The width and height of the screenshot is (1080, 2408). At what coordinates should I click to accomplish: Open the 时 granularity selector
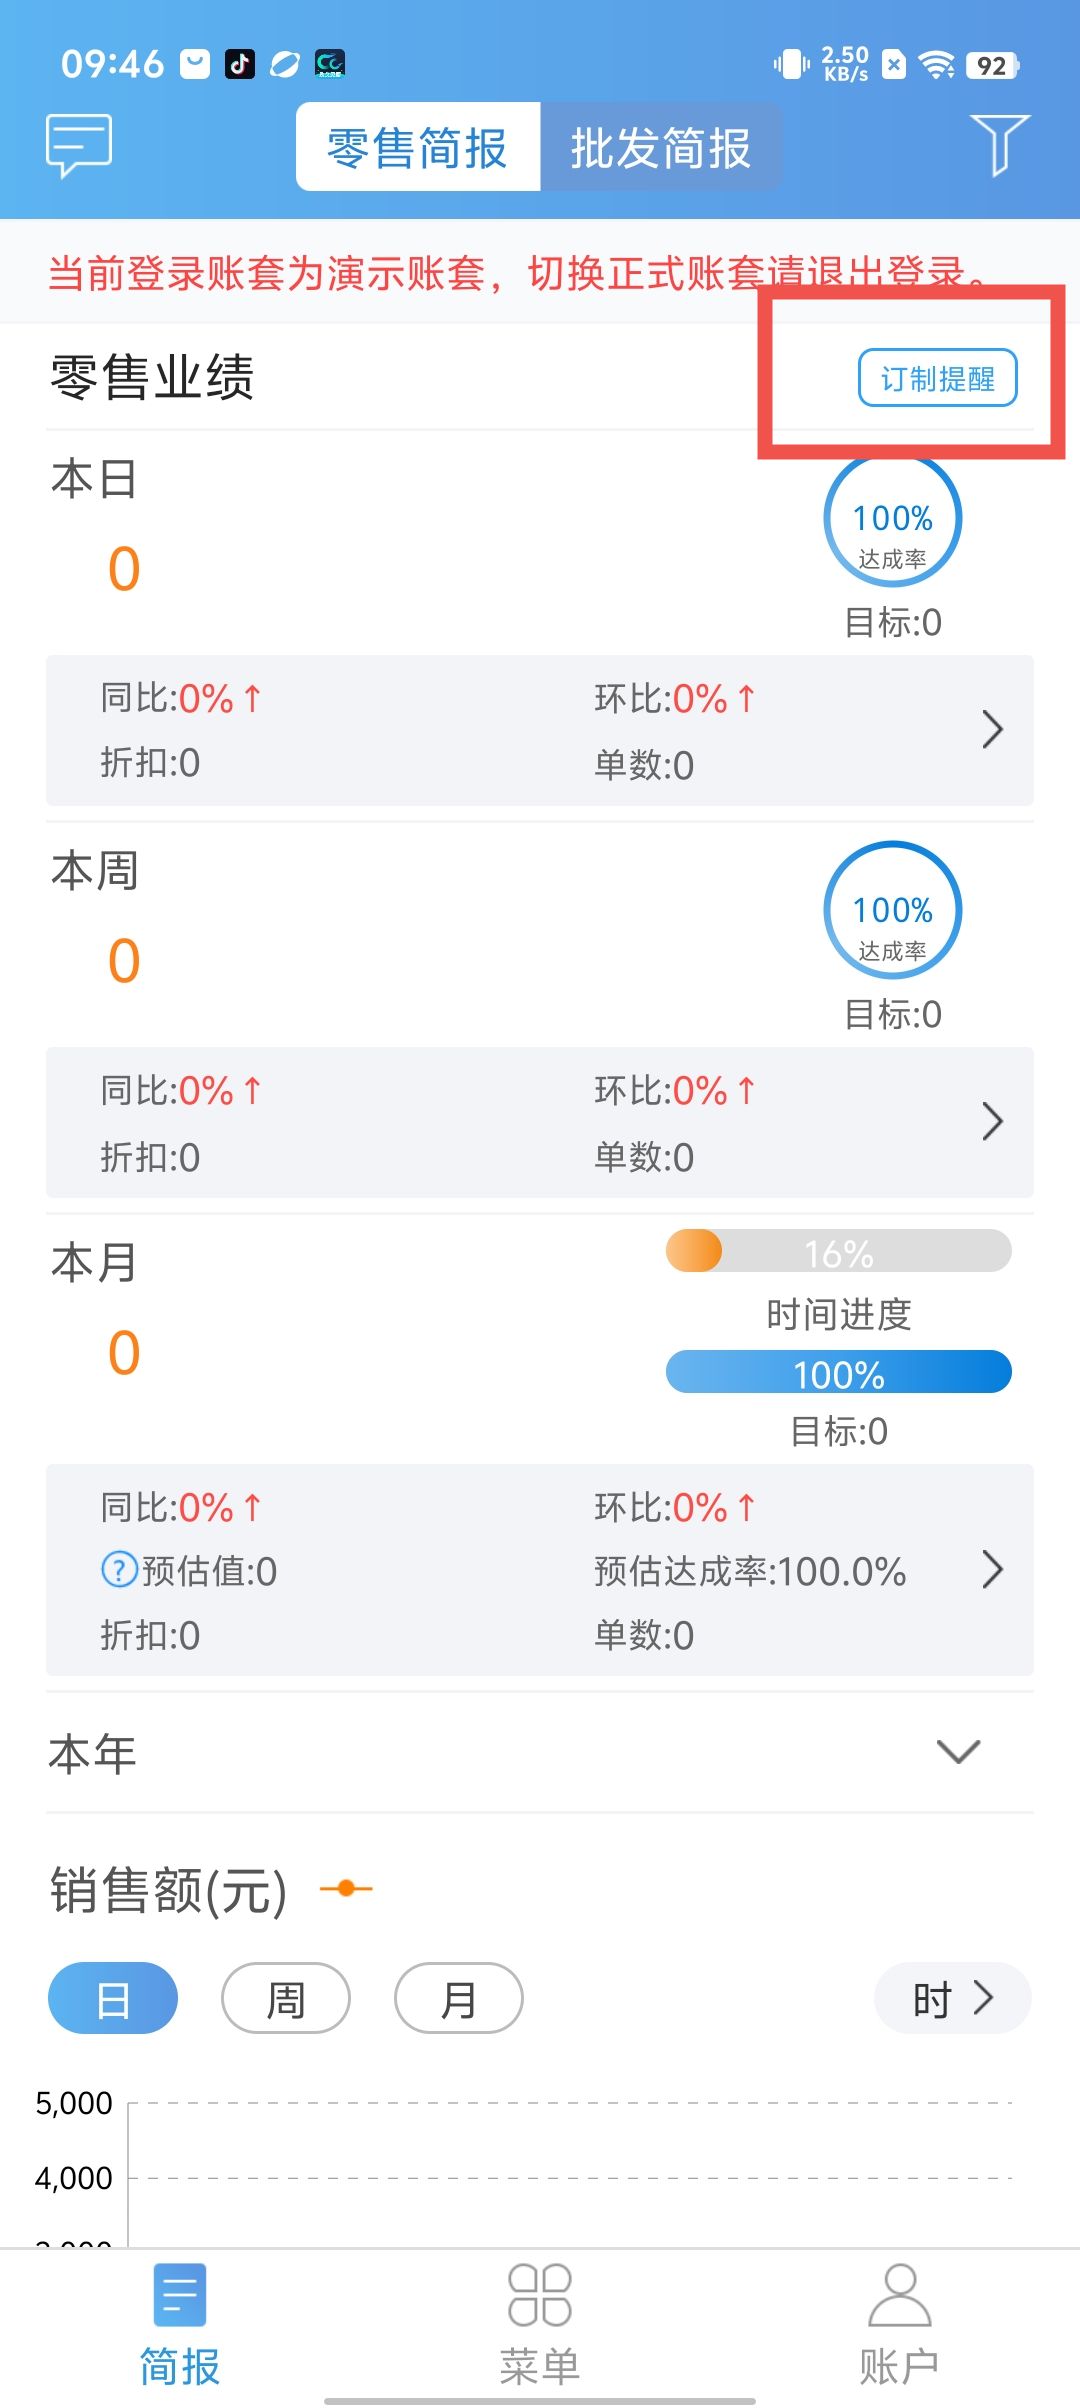(953, 1998)
